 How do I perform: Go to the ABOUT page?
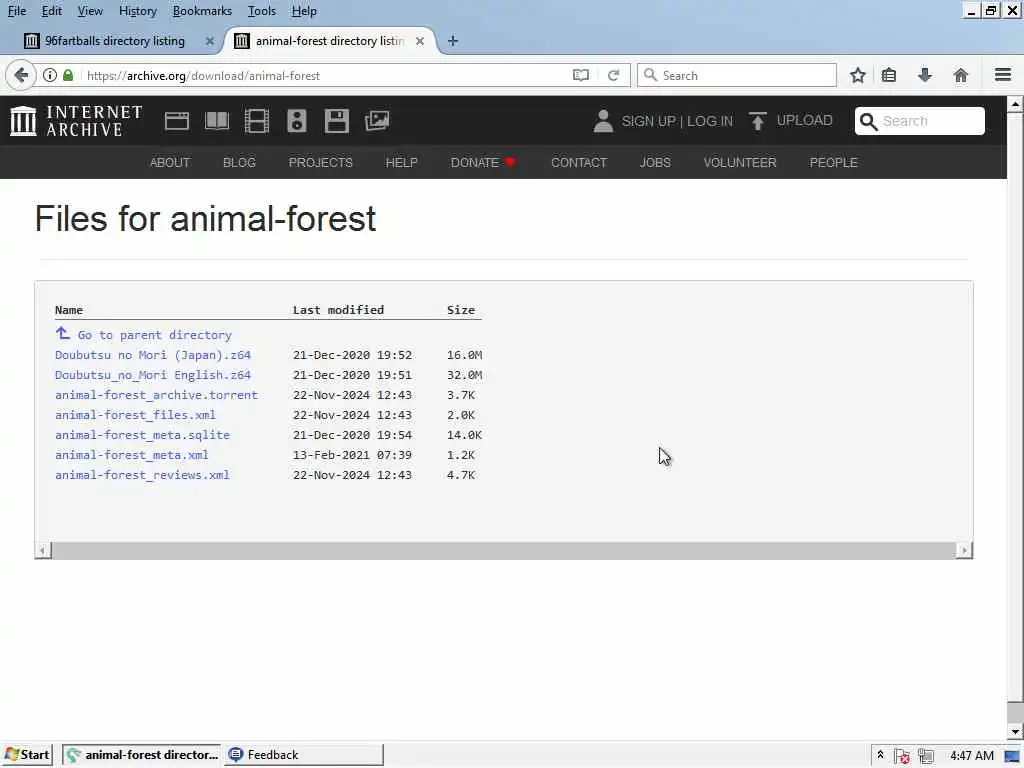pyautogui.click(x=170, y=163)
